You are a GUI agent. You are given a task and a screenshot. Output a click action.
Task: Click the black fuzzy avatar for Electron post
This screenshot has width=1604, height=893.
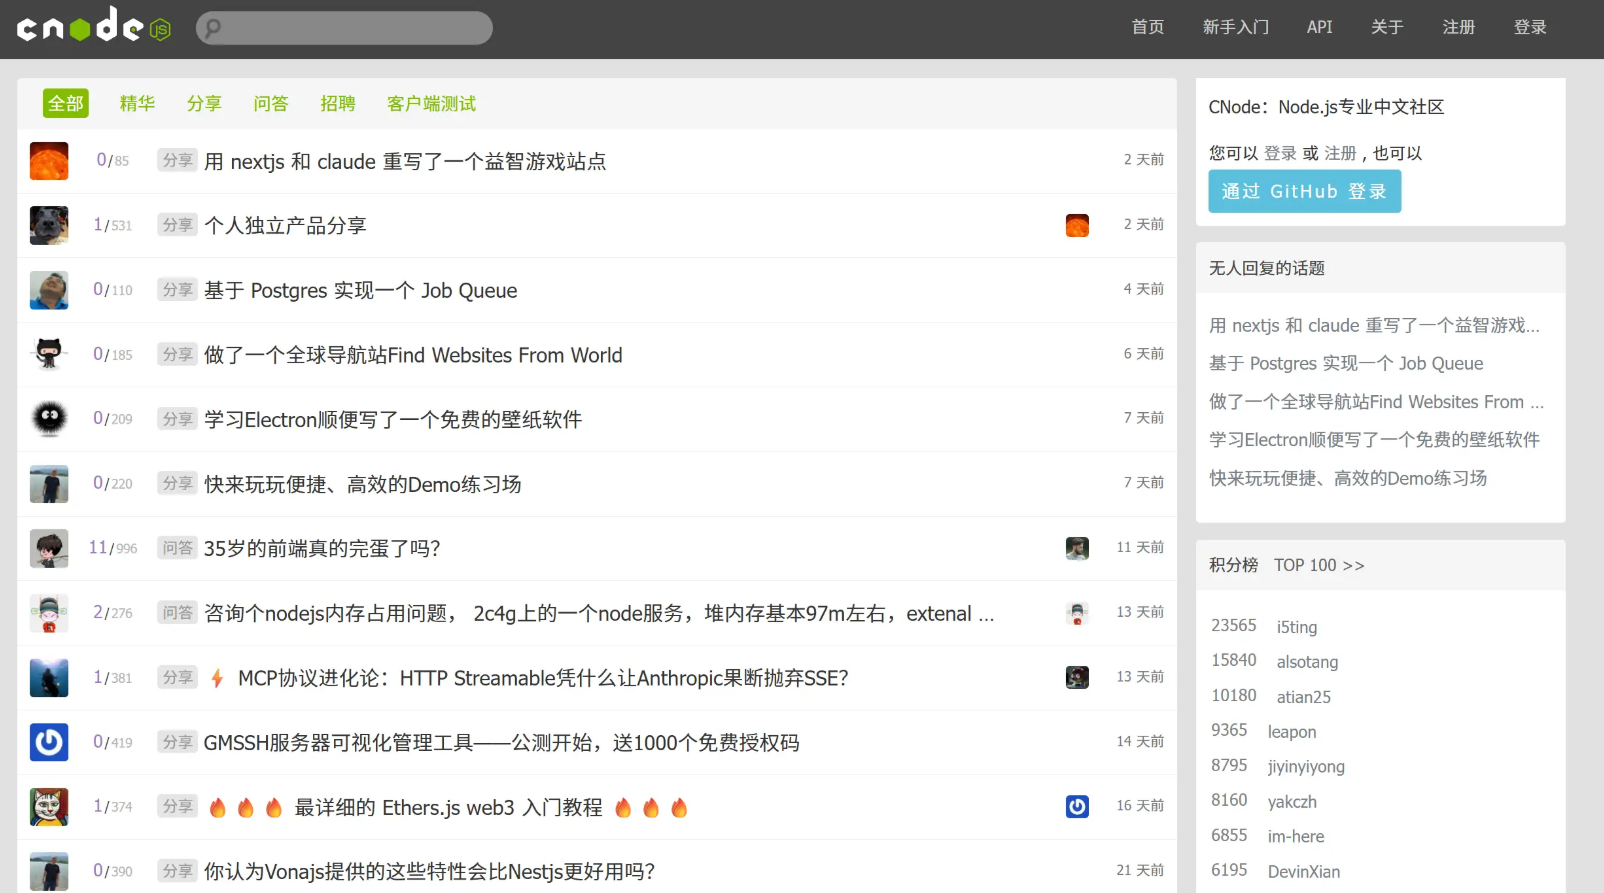[x=49, y=419]
